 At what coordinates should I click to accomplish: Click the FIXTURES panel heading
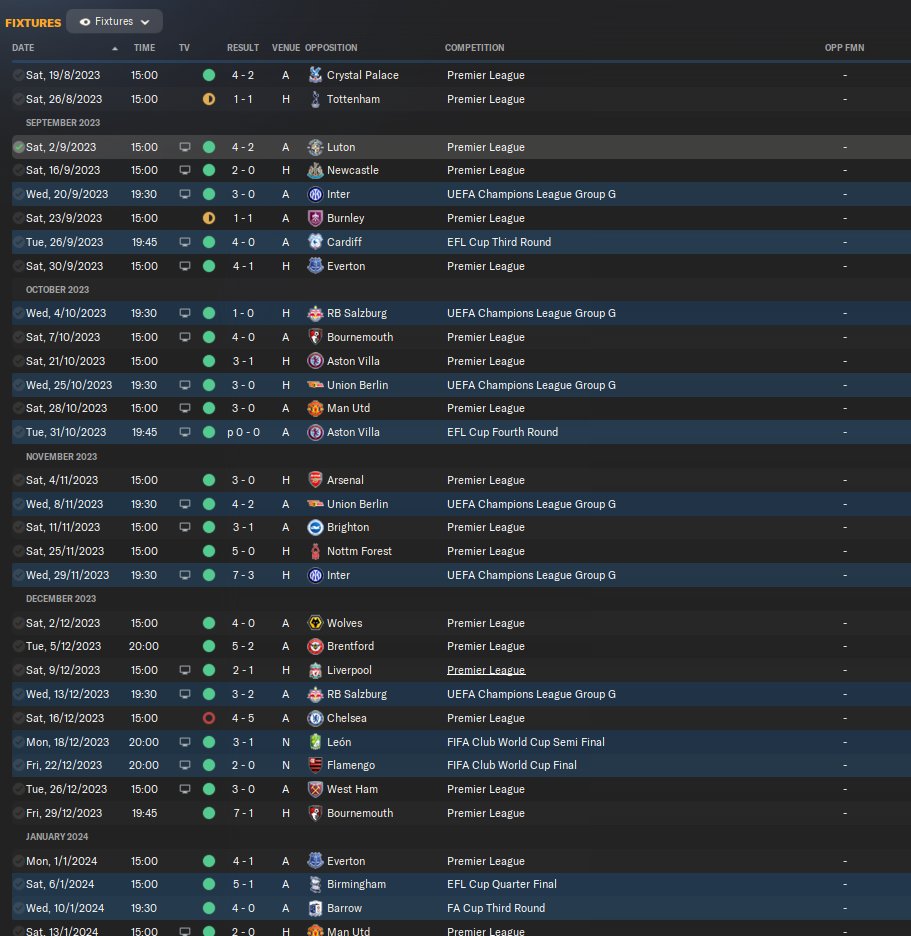pos(33,23)
